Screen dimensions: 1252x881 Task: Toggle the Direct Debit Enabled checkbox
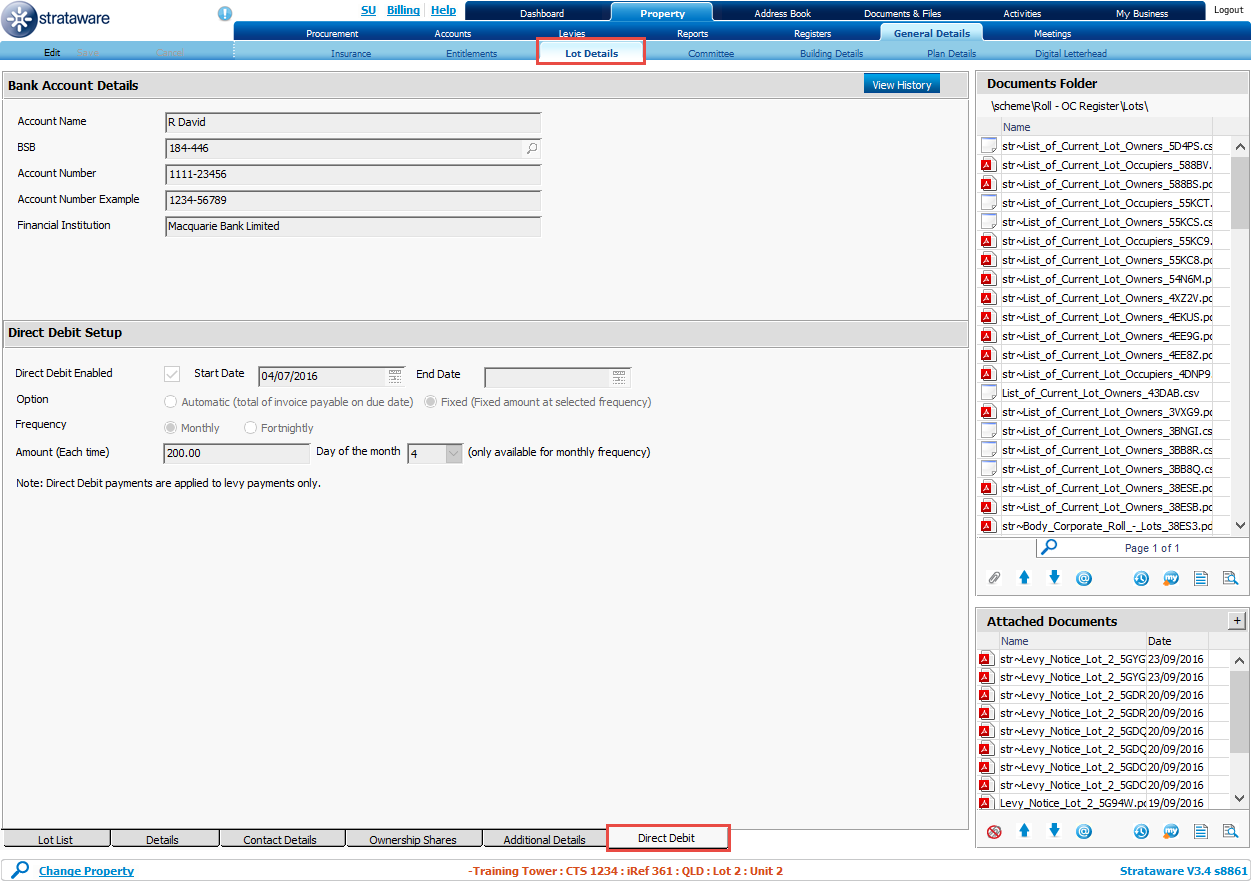coord(172,374)
